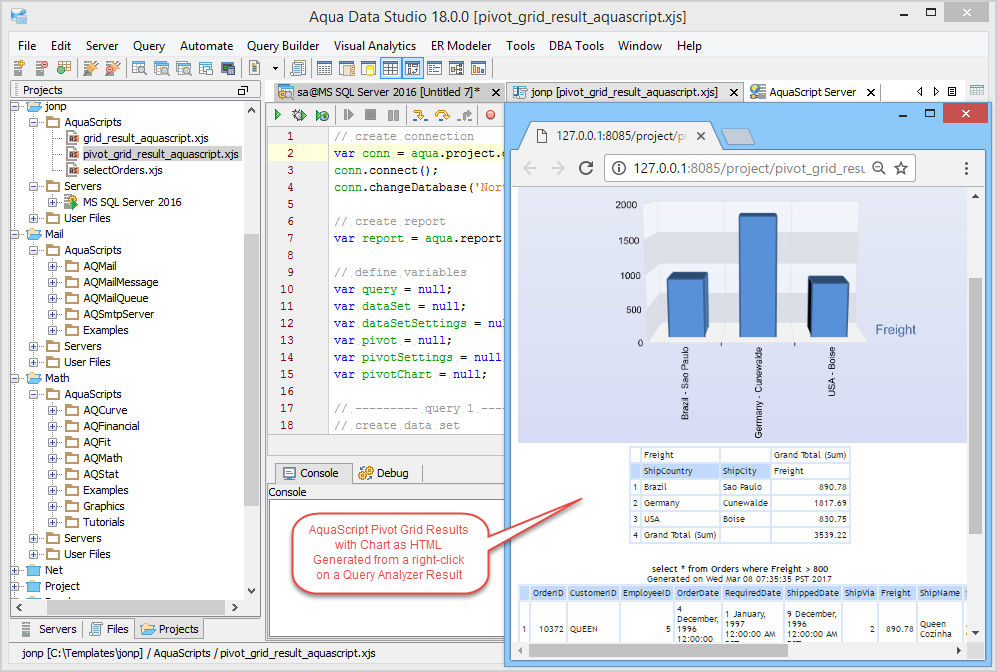Toggle the highlighted grid view toolbar button
Image resolution: width=997 pixels, height=672 pixels.
(391, 68)
